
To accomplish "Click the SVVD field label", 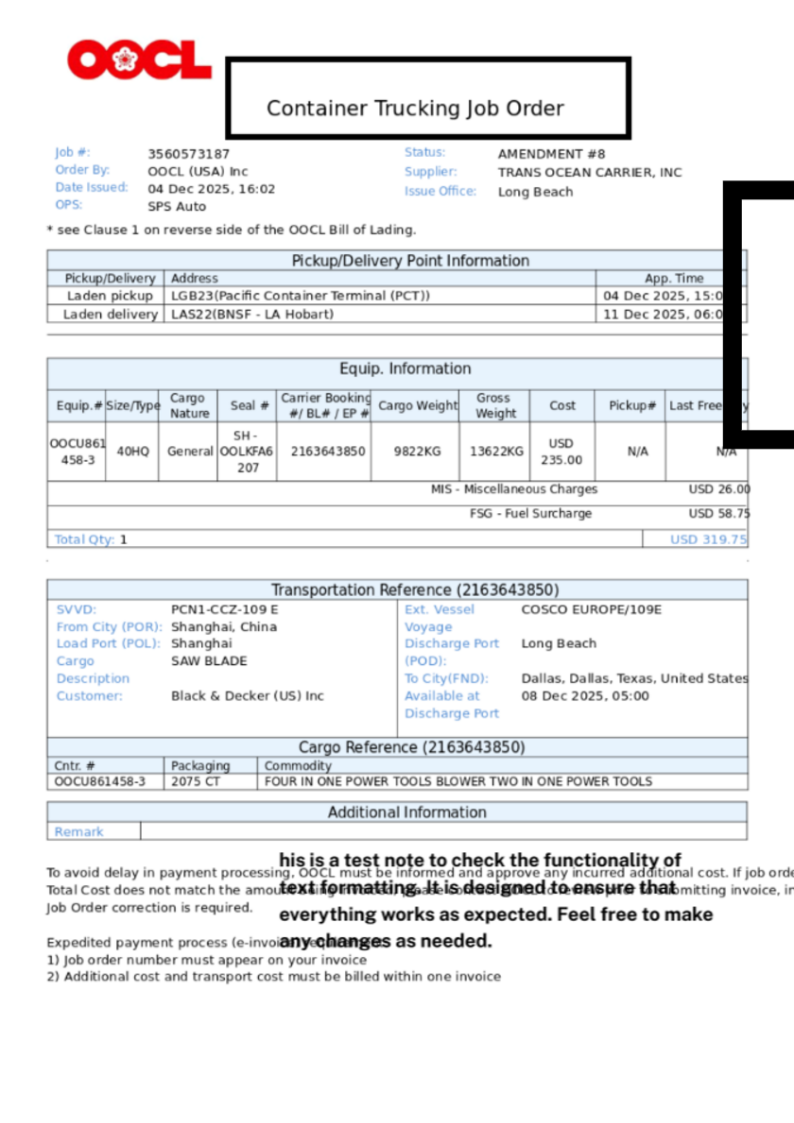I will click(76, 609).
